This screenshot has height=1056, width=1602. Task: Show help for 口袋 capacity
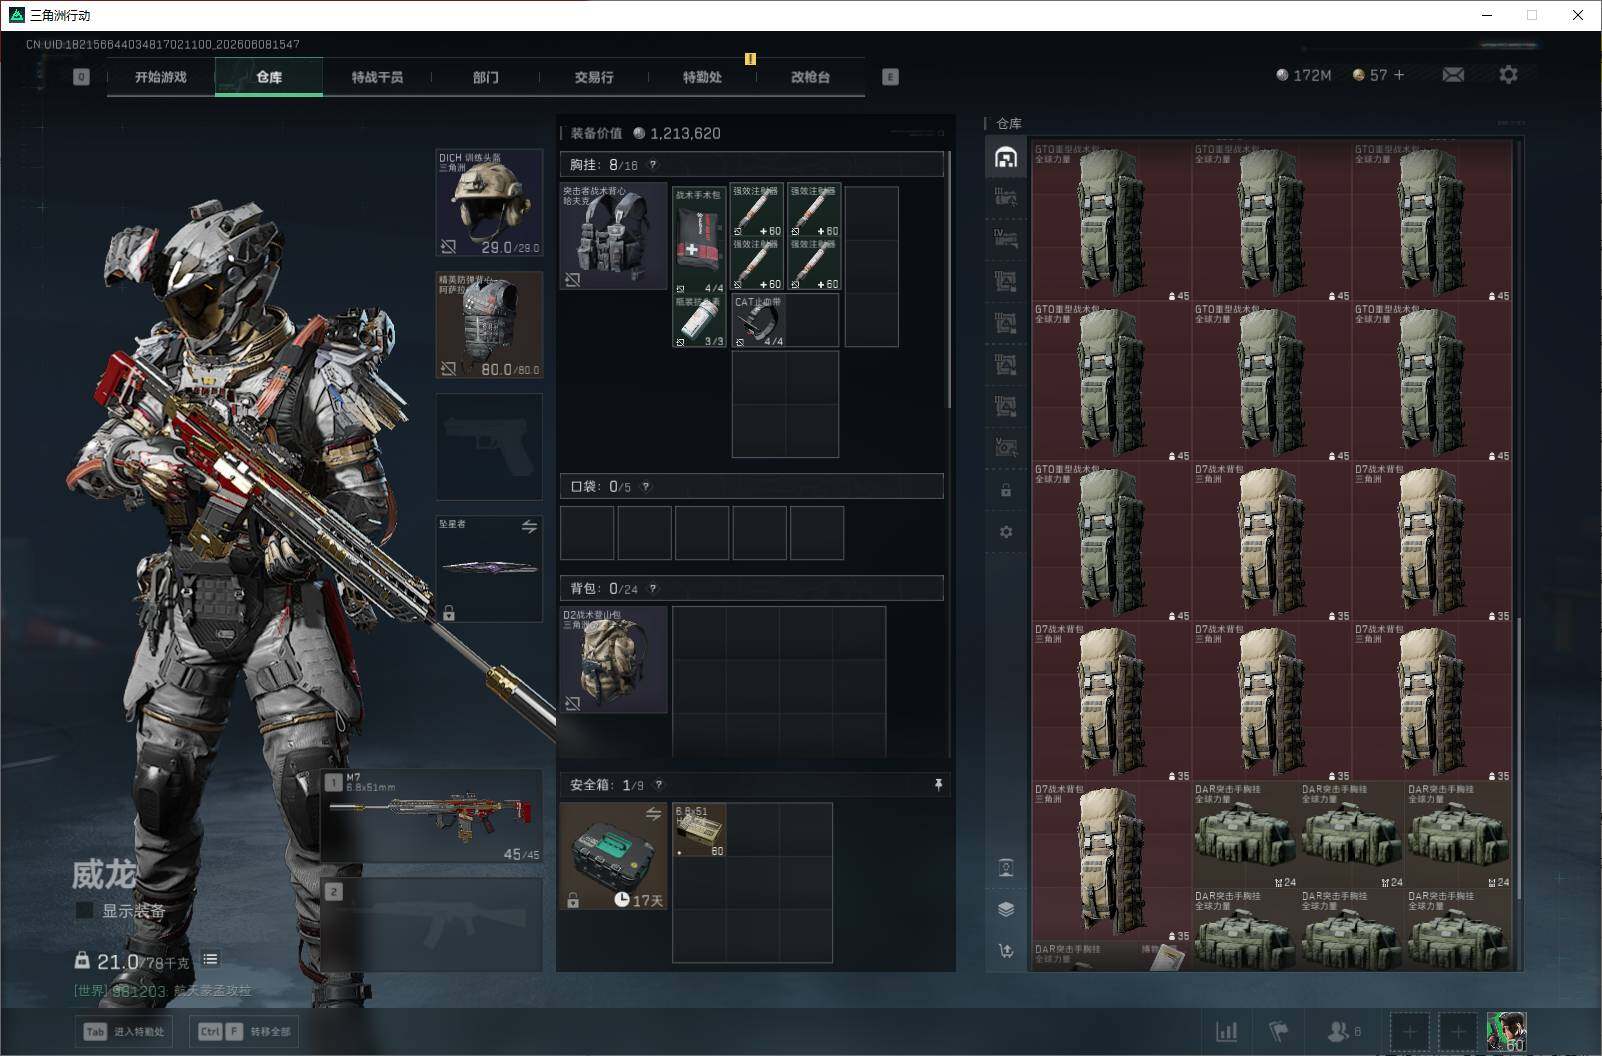(646, 487)
